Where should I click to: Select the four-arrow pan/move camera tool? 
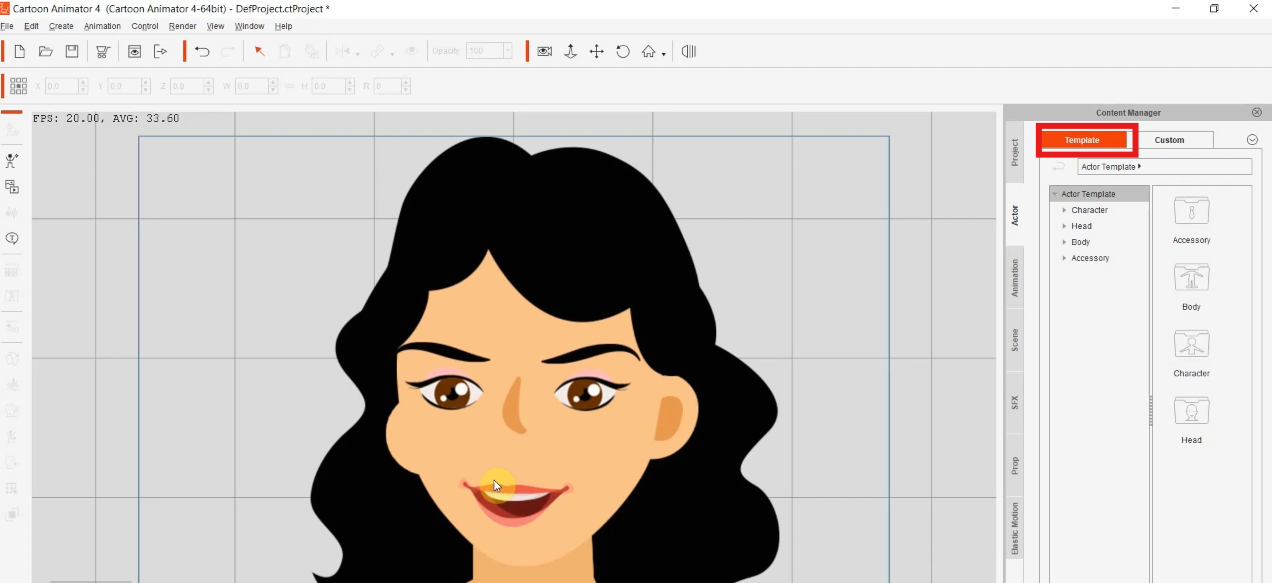pyautogui.click(x=596, y=51)
